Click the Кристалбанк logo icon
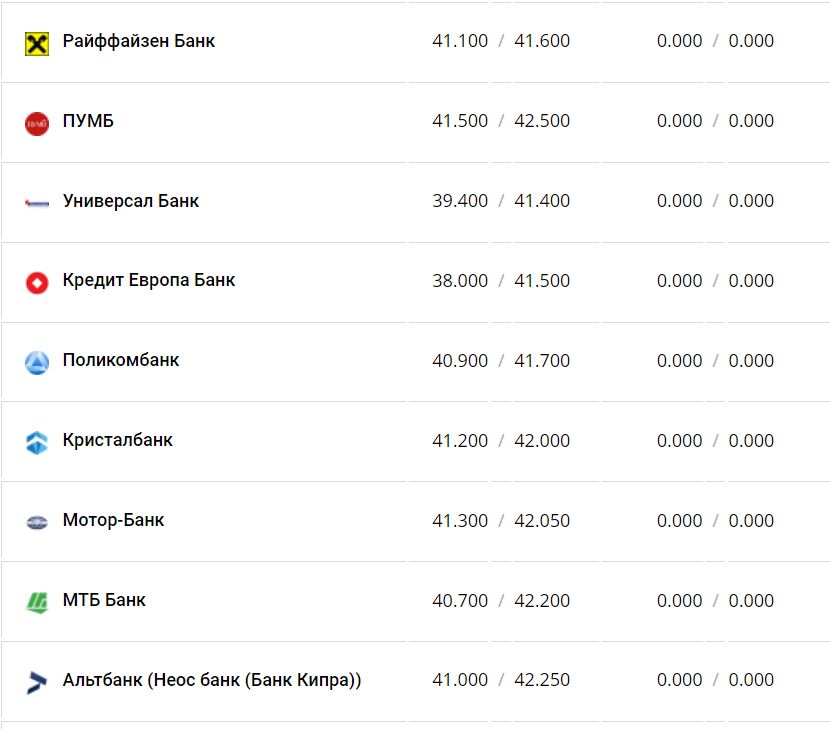Screen dimensions: 830x729 tap(37, 442)
